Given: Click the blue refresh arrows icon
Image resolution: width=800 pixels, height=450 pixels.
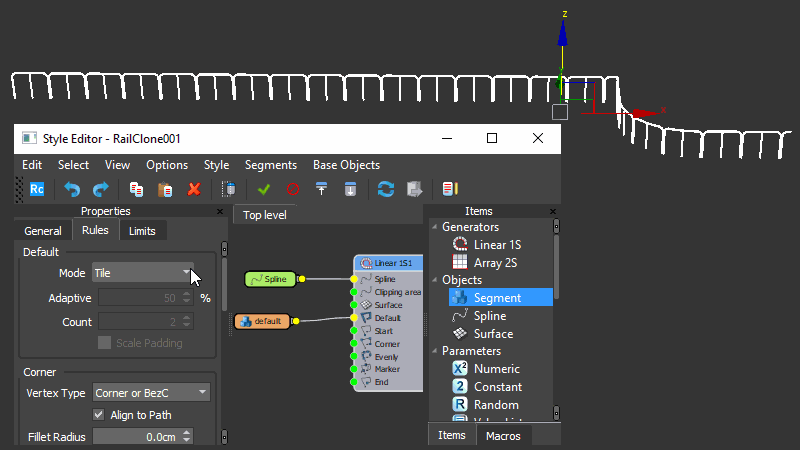Looking at the screenshot, I should [385, 189].
